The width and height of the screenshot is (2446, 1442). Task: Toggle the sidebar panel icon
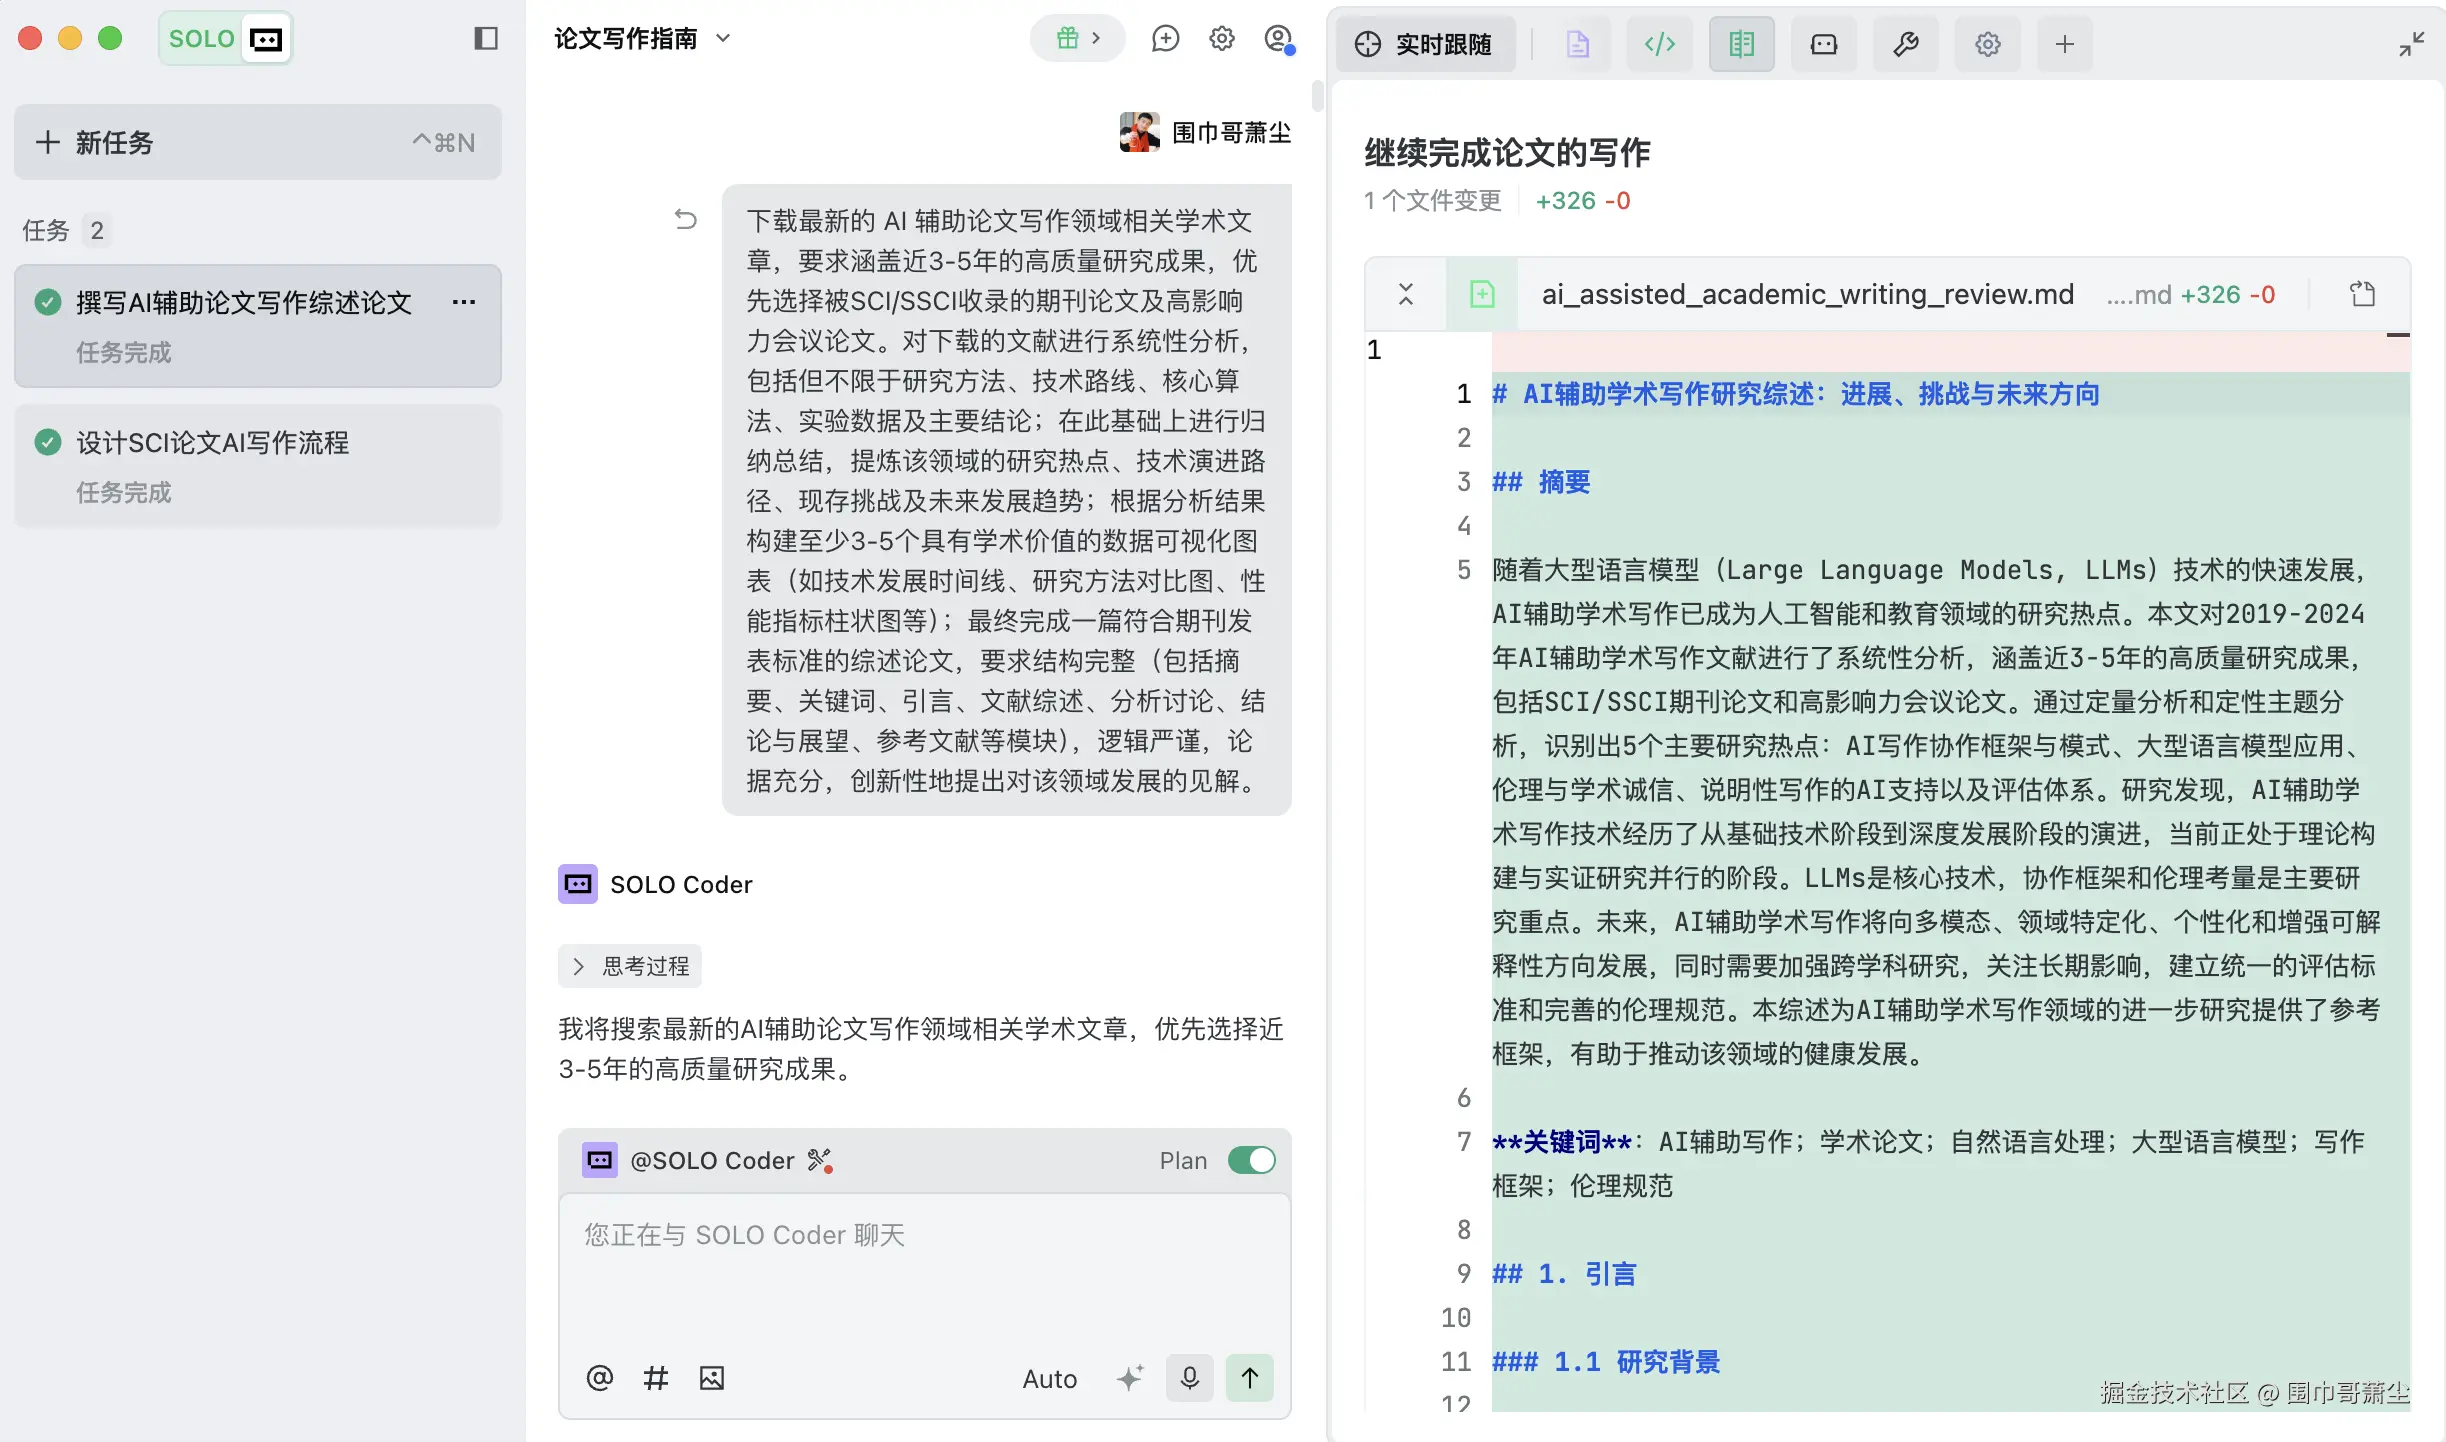coord(486,39)
